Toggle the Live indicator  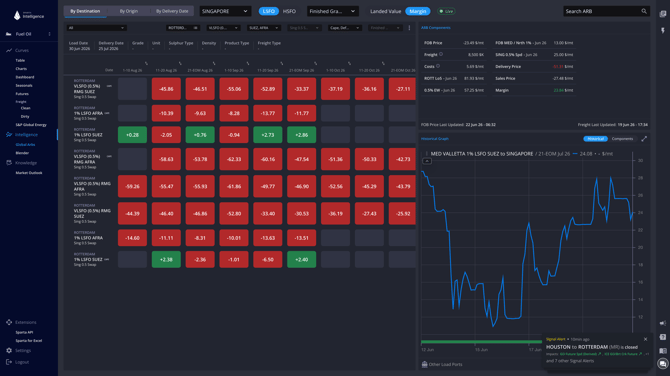(x=446, y=11)
